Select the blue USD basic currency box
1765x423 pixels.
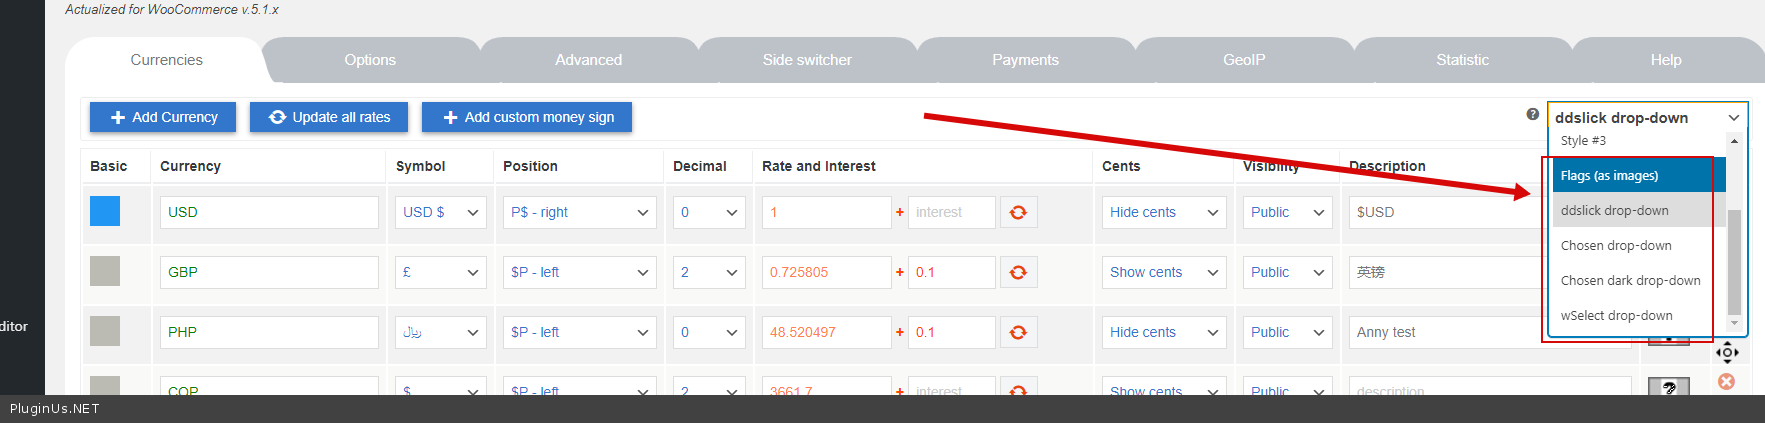pyautogui.click(x=105, y=211)
